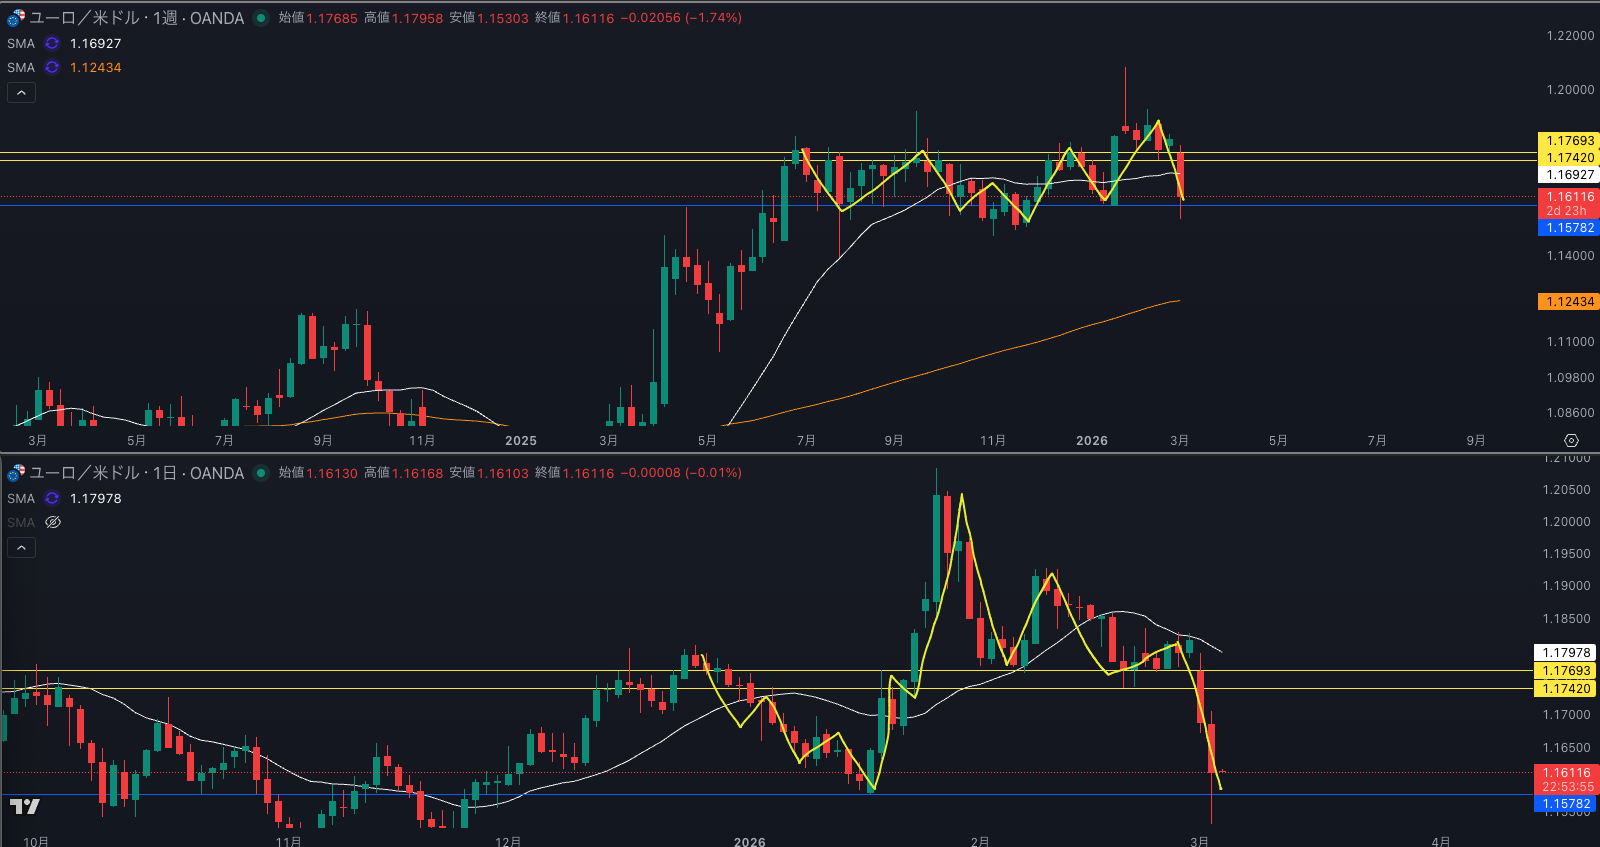Screen dimensions: 1600x847
Task: Select the greyed-out SMA label in daily legend
Action: click(x=21, y=523)
